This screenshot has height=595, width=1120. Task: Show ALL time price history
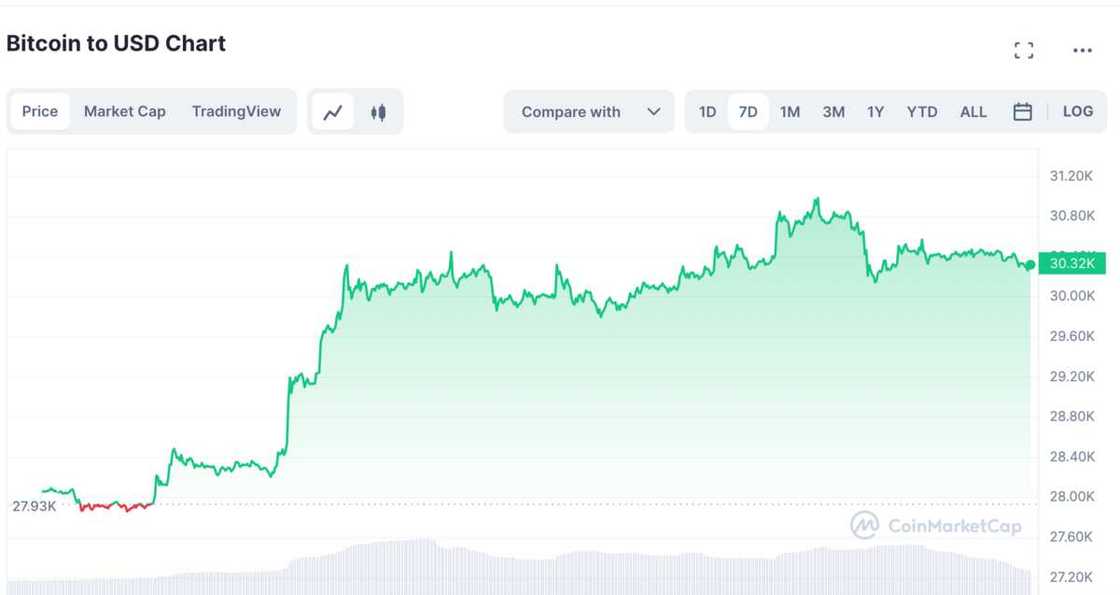click(x=973, y=112)
